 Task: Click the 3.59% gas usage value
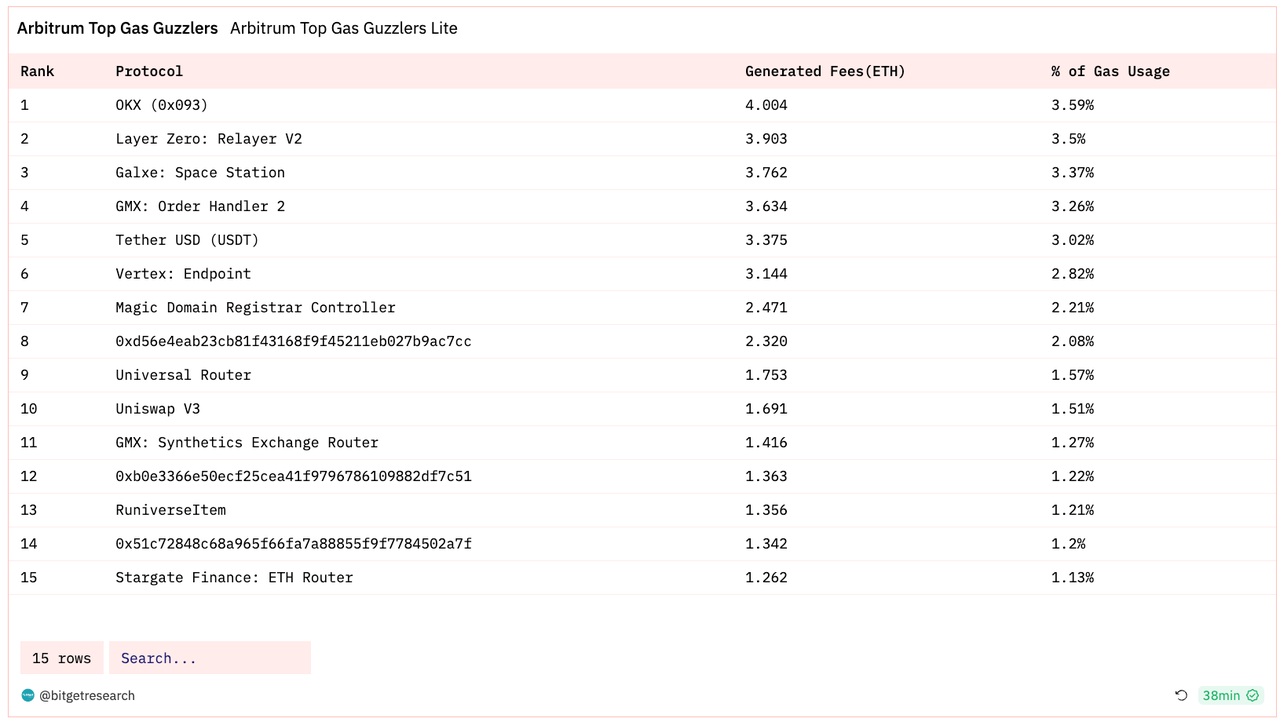[1072, 105]
